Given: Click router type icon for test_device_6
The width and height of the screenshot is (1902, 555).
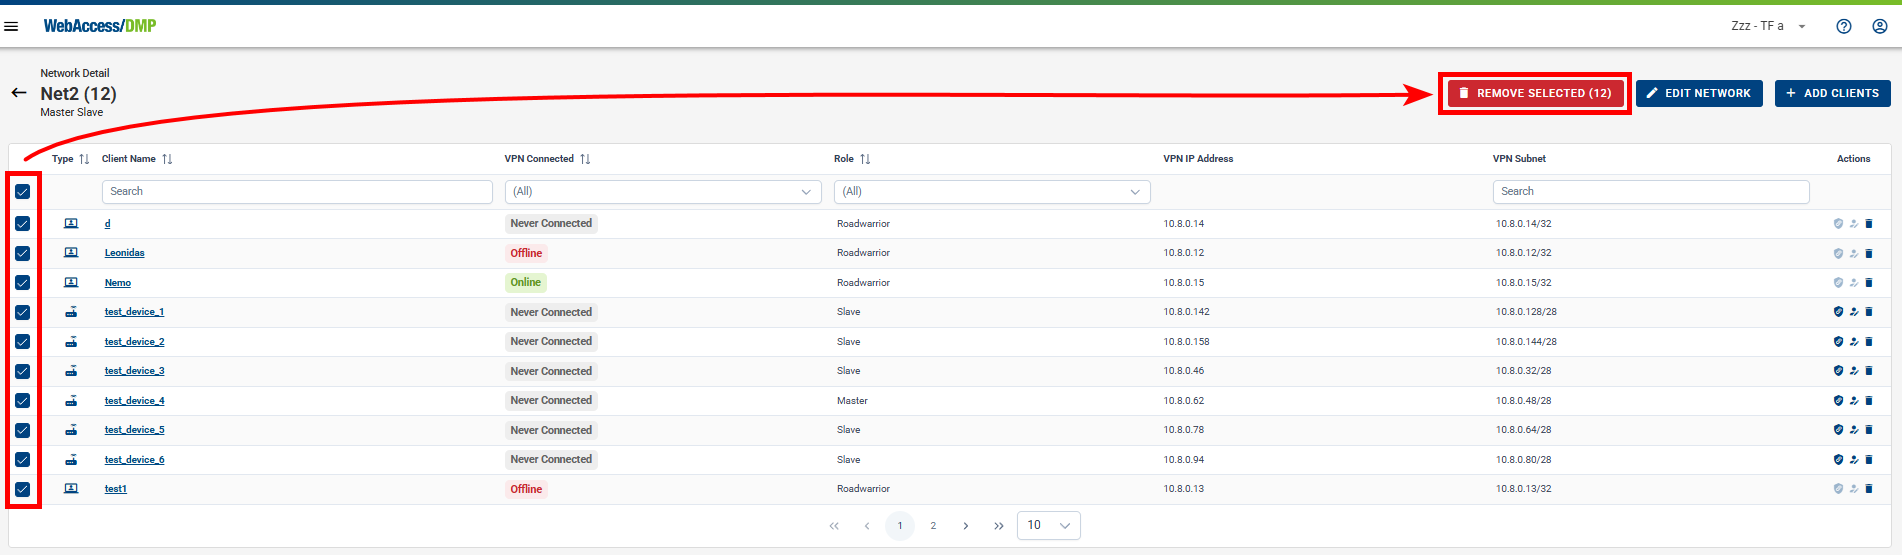Looking at the screenshot, I should [x=71, y=460].
